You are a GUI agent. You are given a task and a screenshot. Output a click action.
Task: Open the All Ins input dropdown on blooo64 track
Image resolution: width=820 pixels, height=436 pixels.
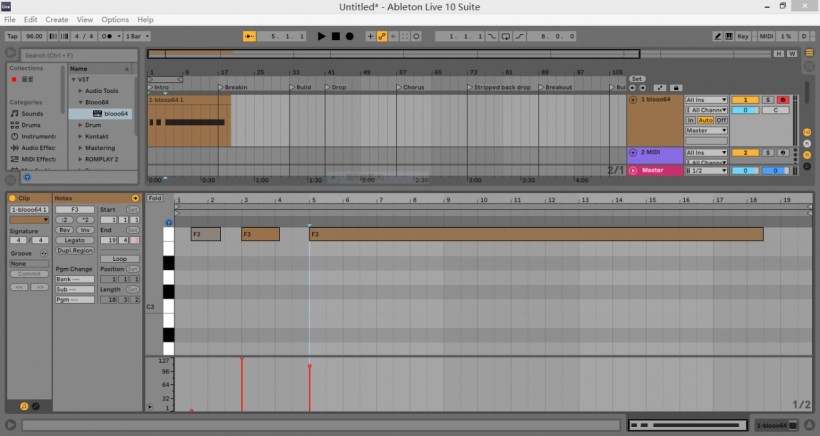[706, 100]
